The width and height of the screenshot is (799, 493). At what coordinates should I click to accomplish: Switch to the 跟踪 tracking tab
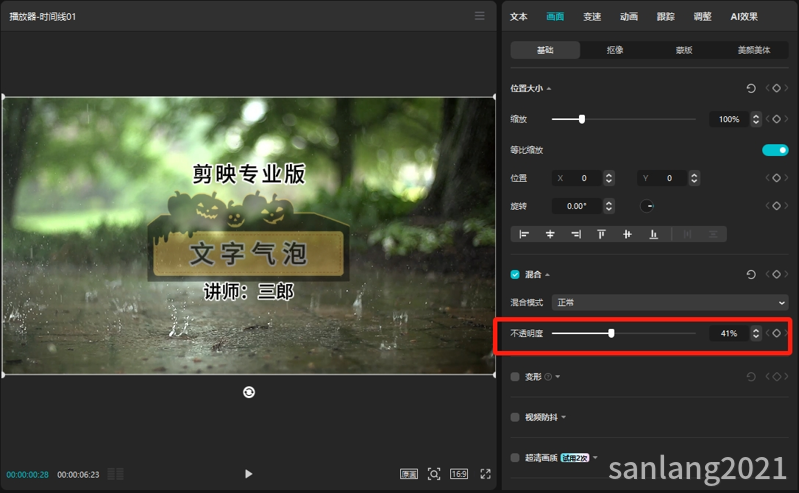[665, 16]
